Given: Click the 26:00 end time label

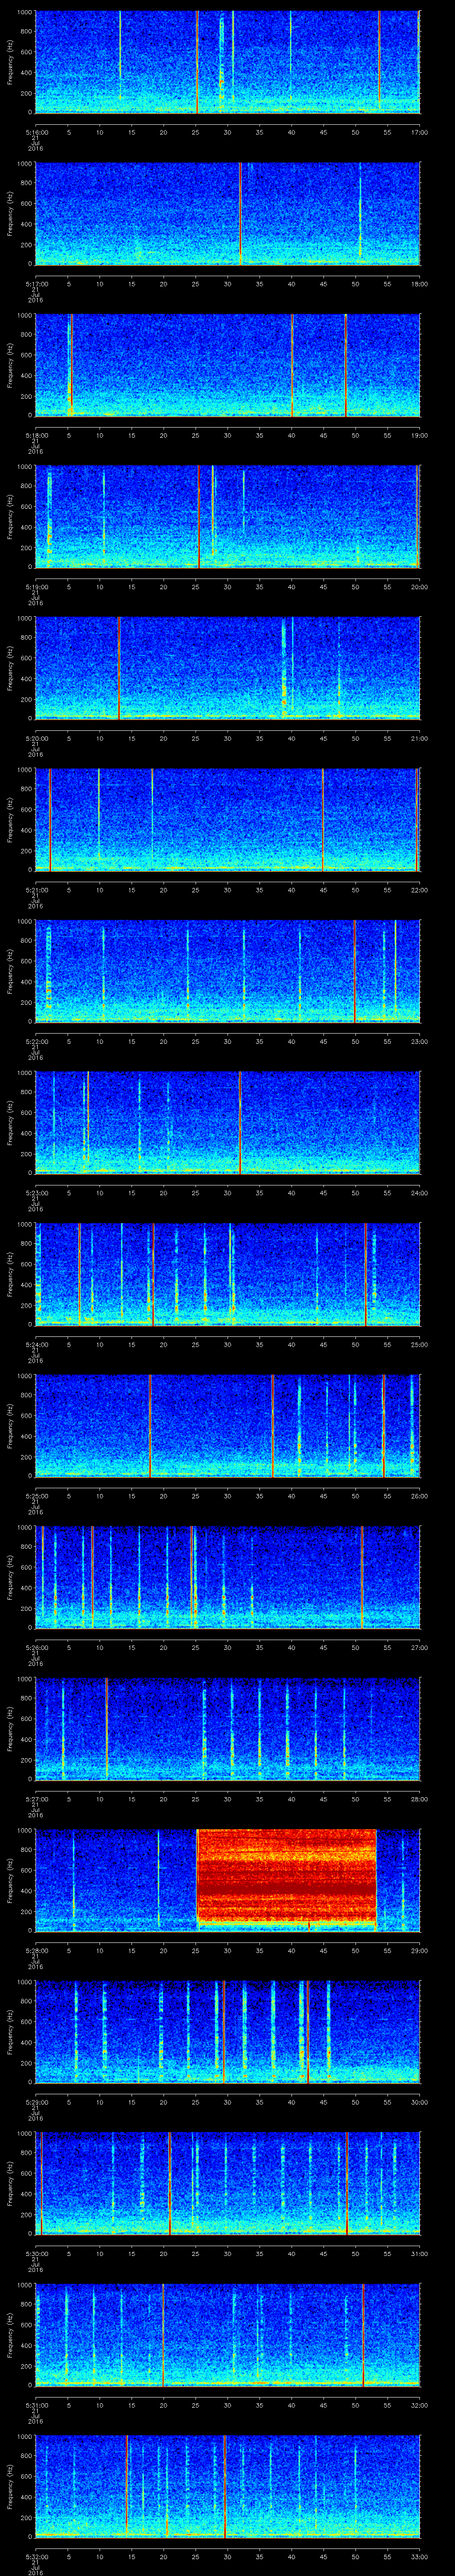Looking at the screenshot, I should 419,1496.
